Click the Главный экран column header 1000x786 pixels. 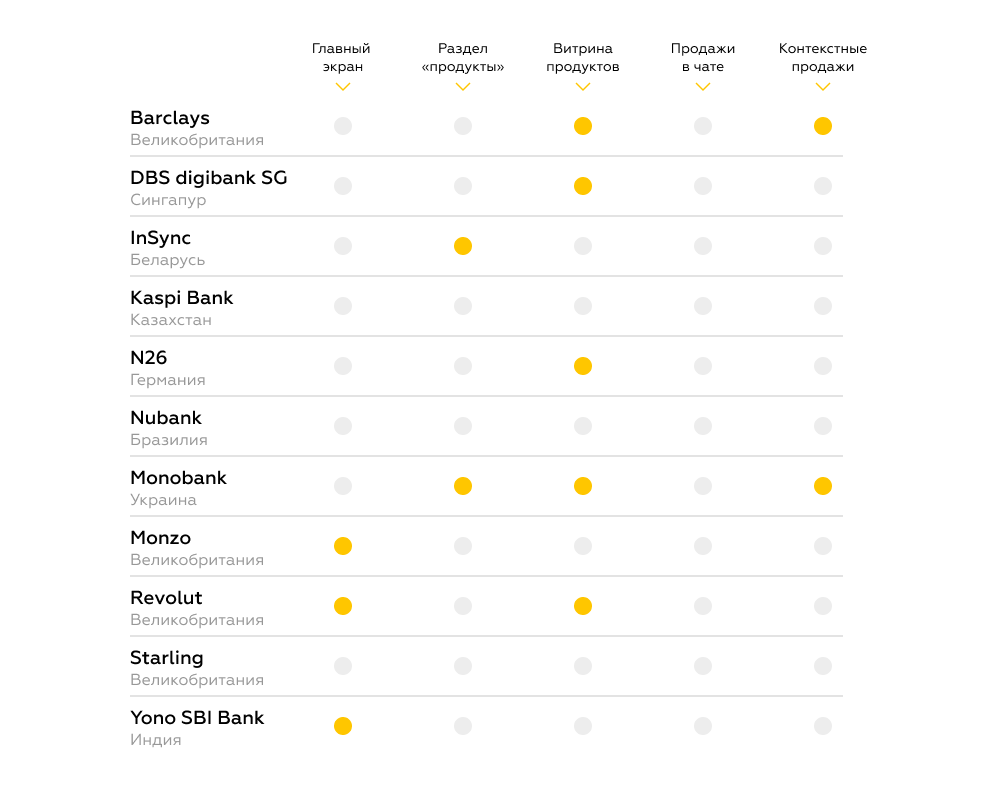(342, 57)
